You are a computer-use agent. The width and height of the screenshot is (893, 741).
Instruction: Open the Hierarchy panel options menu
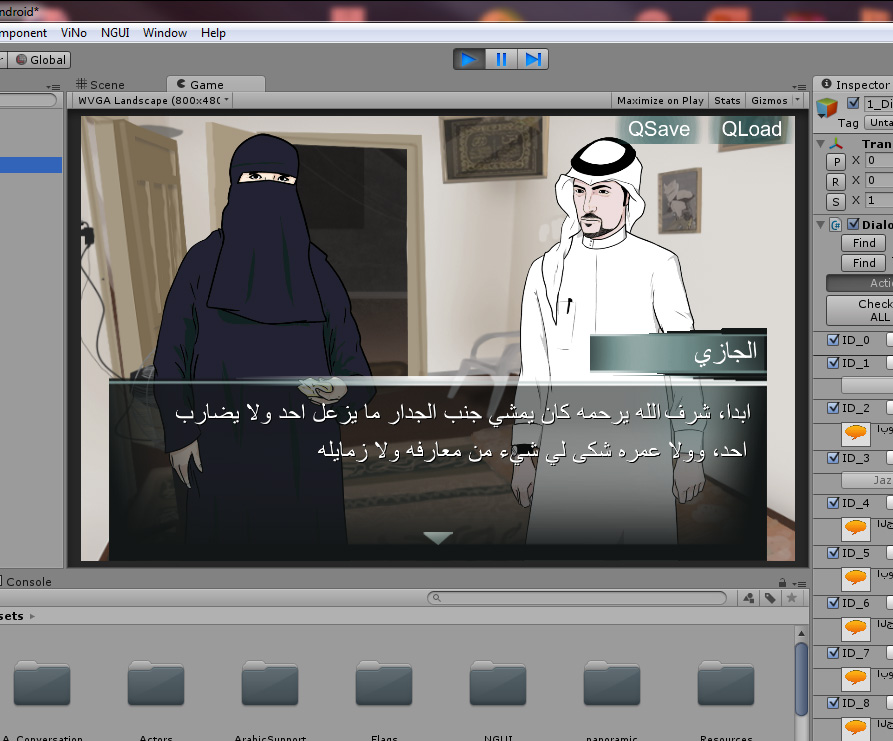tap(53, 87)
